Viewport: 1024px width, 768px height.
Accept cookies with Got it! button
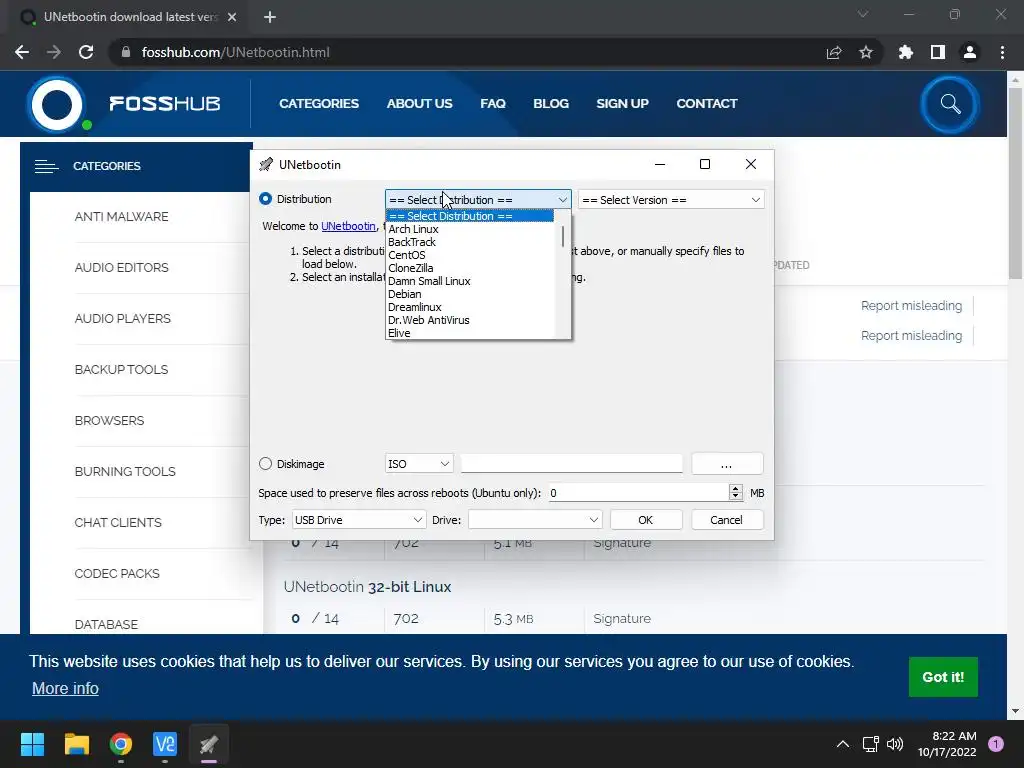click(943, 677)
